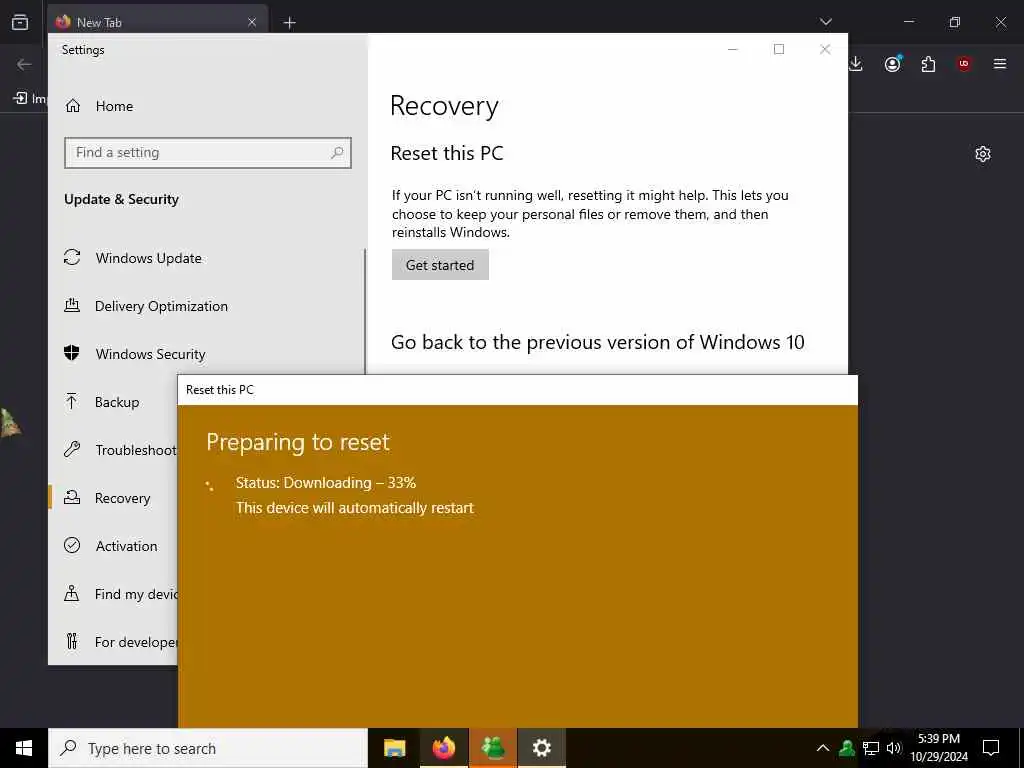
Task: Click the Settings sidebar scrollbar
Action: tap(364, 312)
